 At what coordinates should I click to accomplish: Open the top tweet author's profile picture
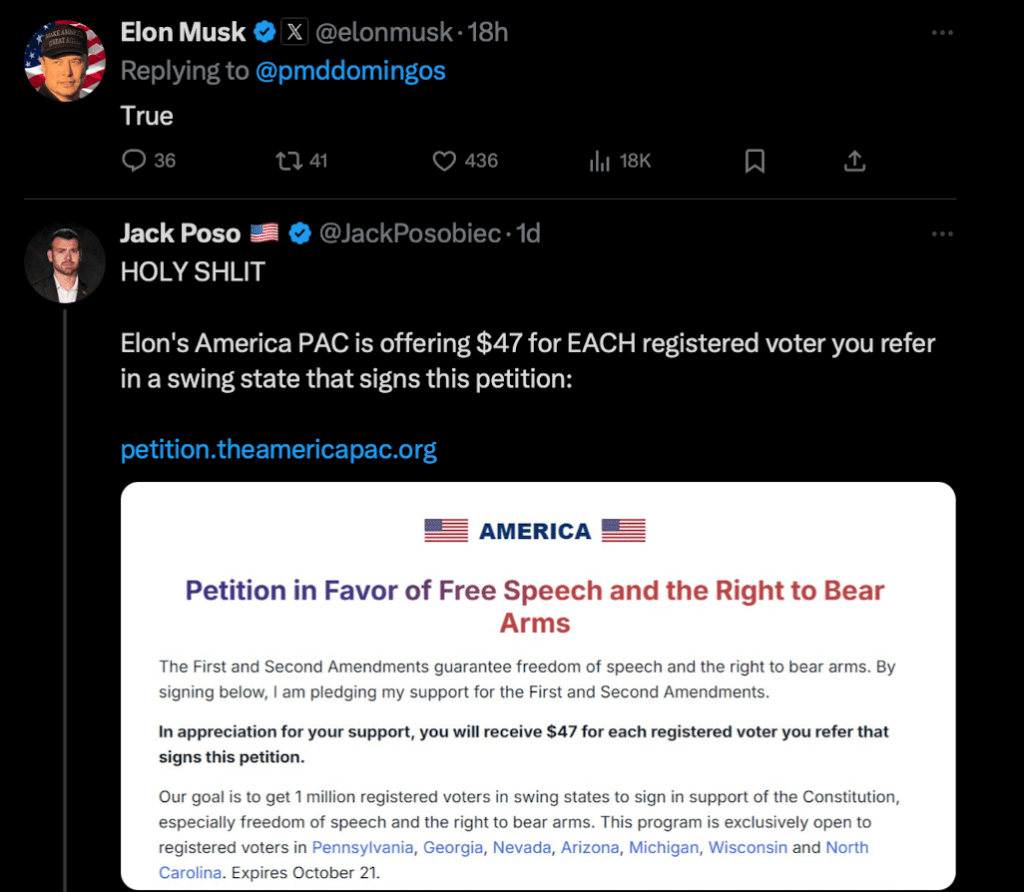[x=65, y=60]
